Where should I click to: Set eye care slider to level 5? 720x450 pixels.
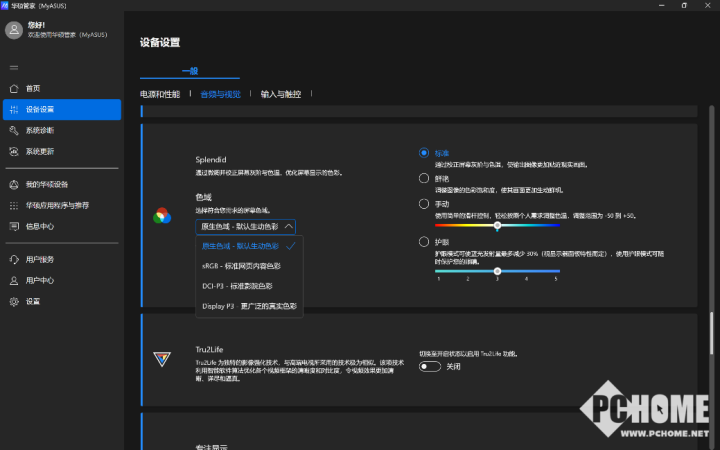point(557,271)
